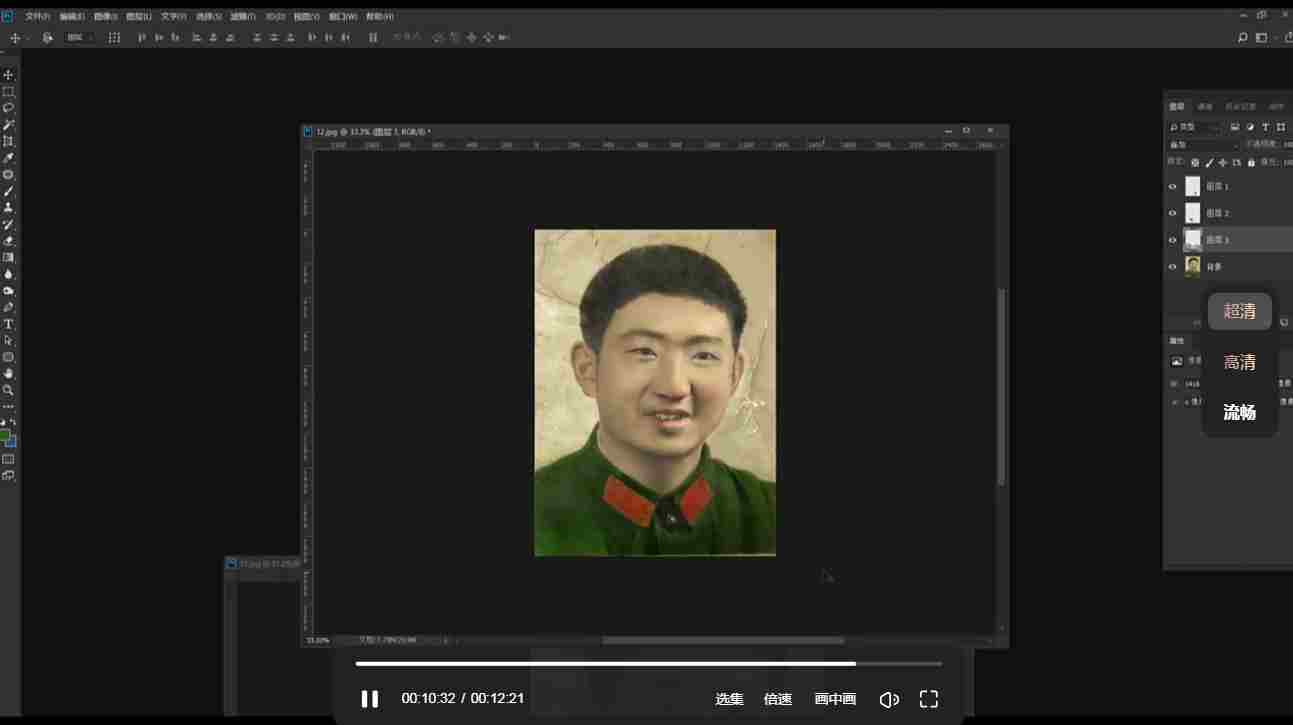Click the foreground color swatch

pyautogui.click(x=5, y=436)
